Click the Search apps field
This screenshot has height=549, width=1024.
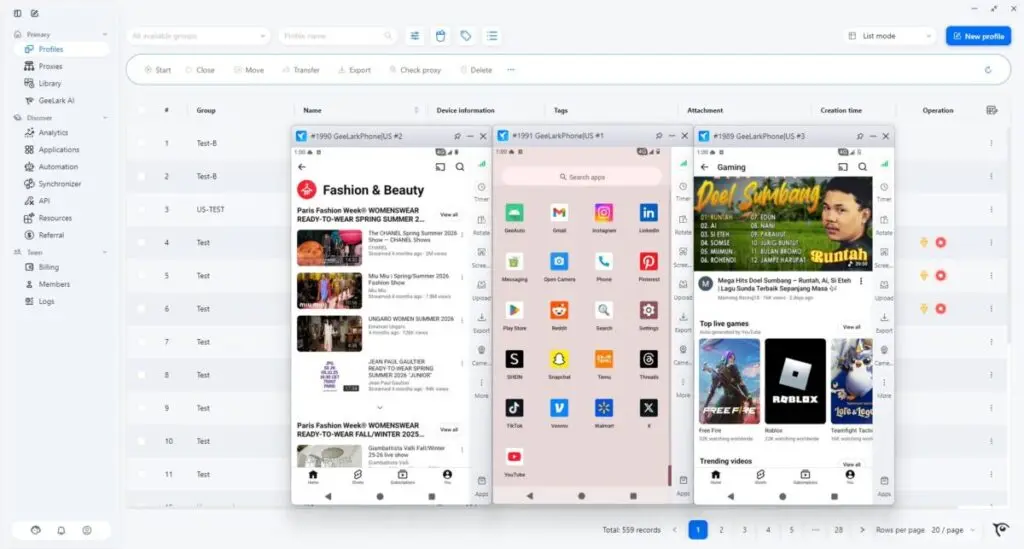click(x=581, y=177)
